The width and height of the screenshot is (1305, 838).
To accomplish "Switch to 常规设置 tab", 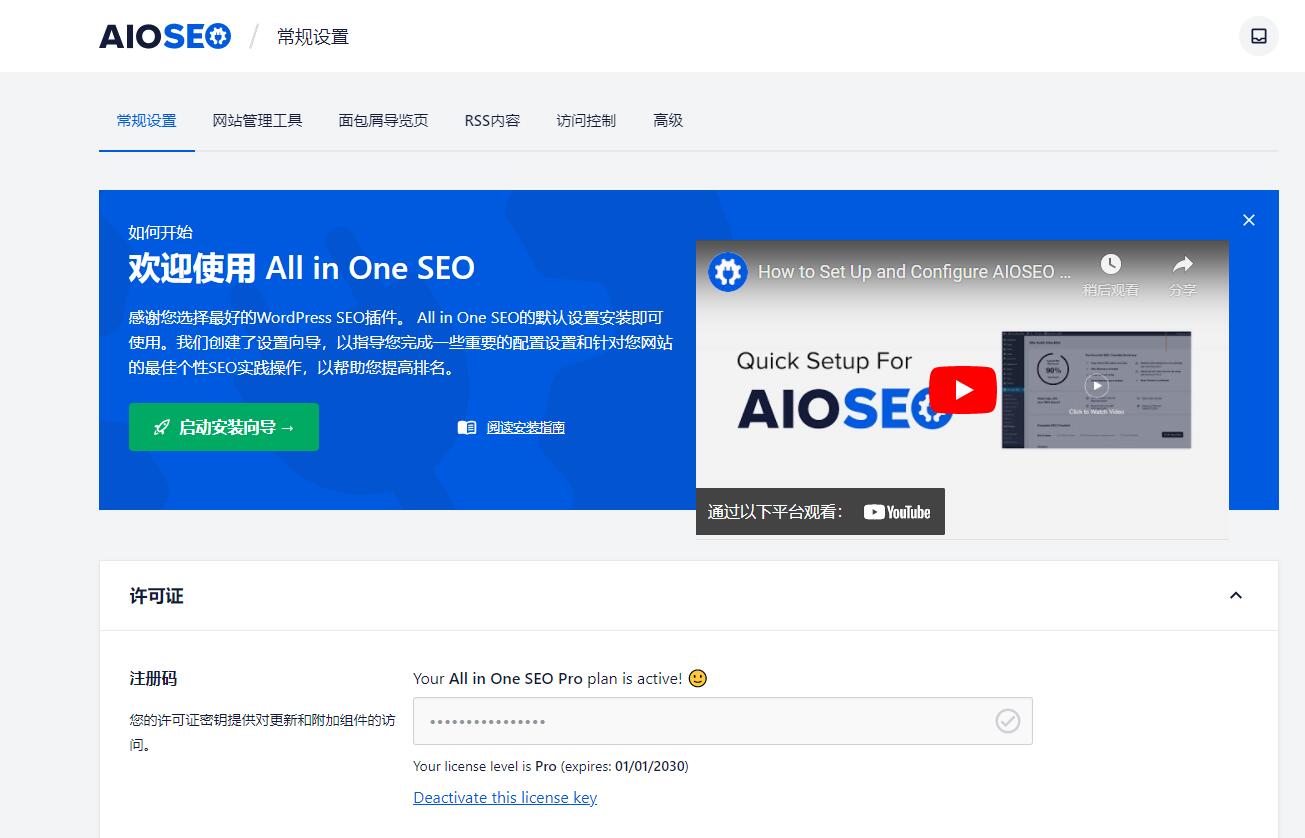I will 146,121.
